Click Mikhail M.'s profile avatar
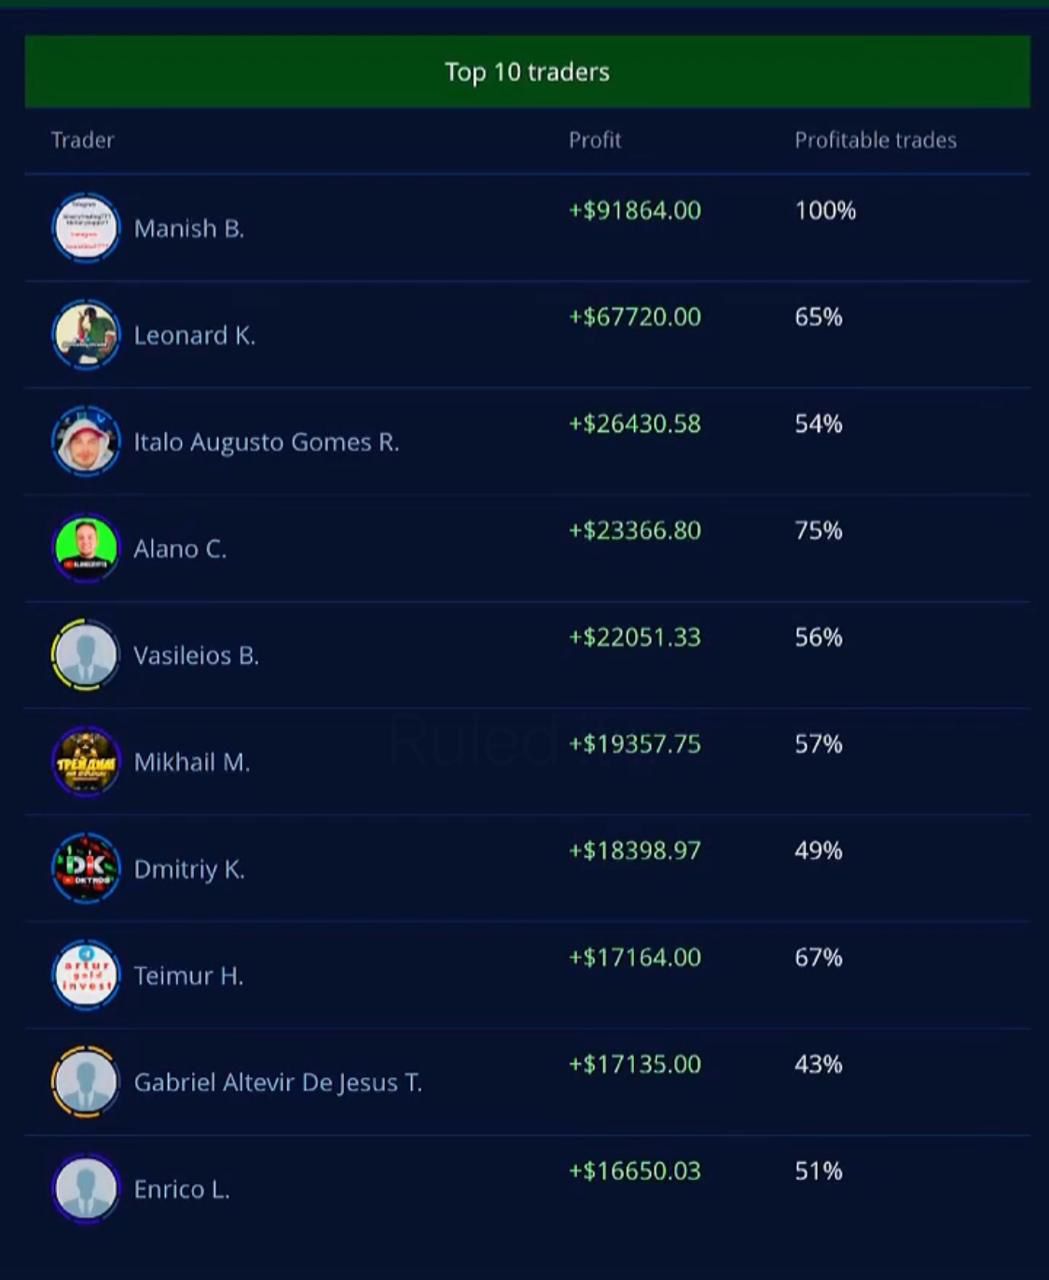Screen dimensions: 1049x1280 pyautogui.click(x=85, y=762)
